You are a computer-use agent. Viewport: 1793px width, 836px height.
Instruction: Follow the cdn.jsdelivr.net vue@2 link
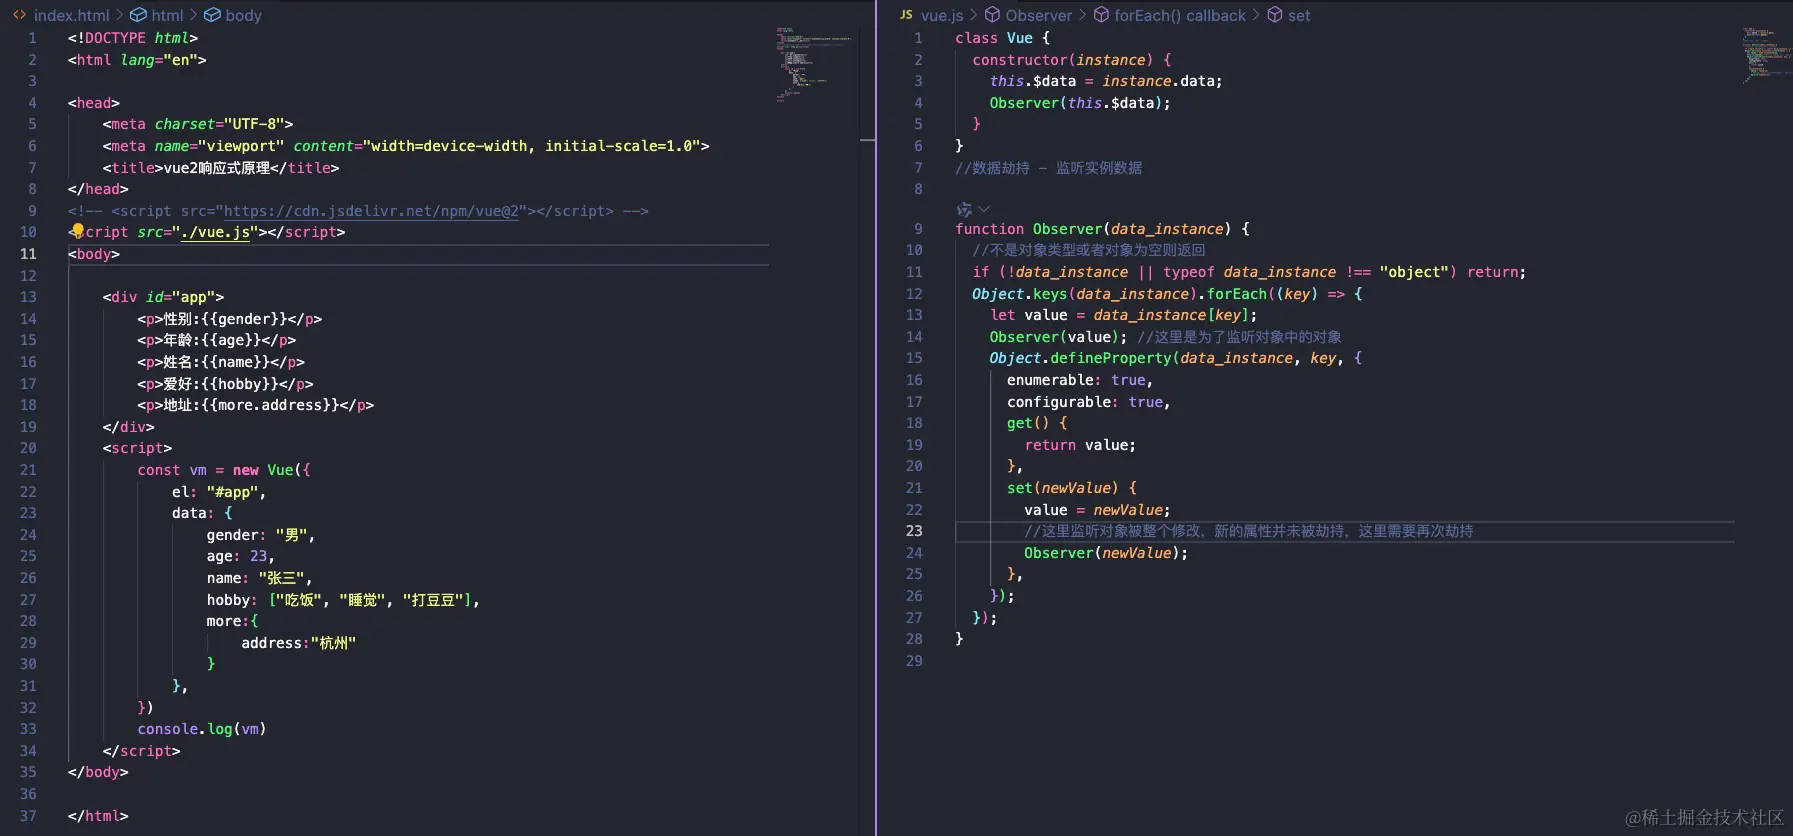371,211
